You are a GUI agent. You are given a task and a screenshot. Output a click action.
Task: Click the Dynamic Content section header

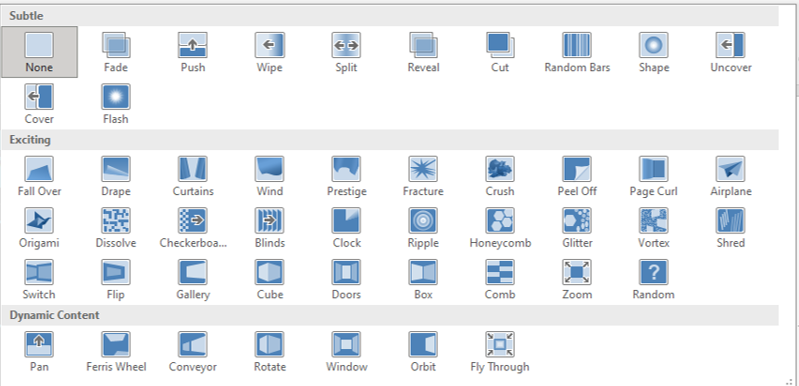click(390, 315)
